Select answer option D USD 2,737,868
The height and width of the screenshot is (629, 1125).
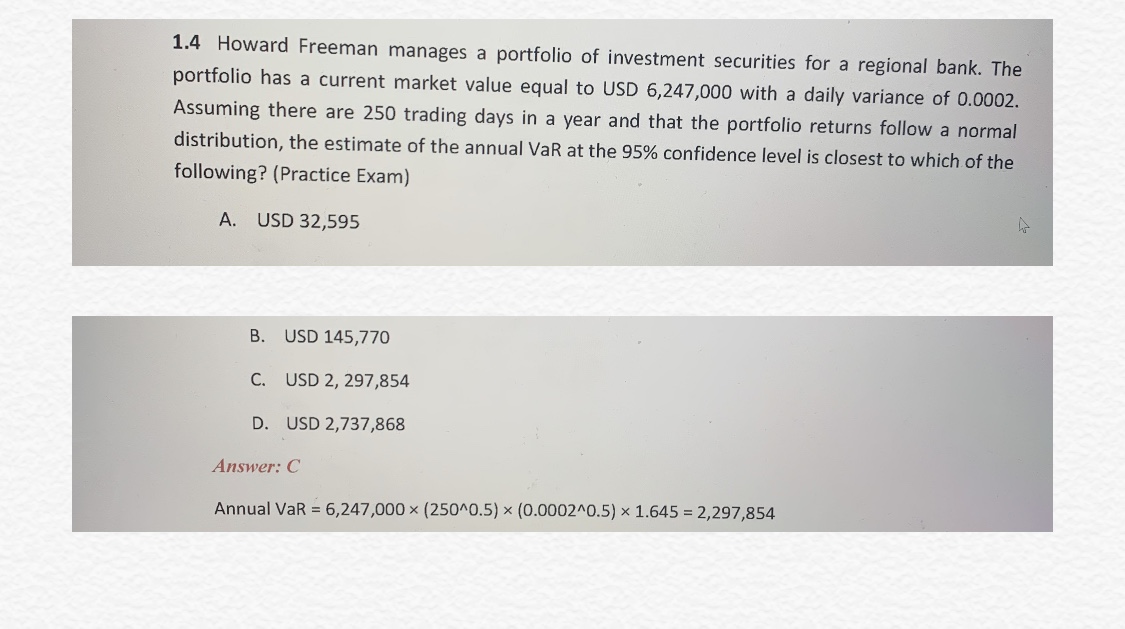pos(328,424)
